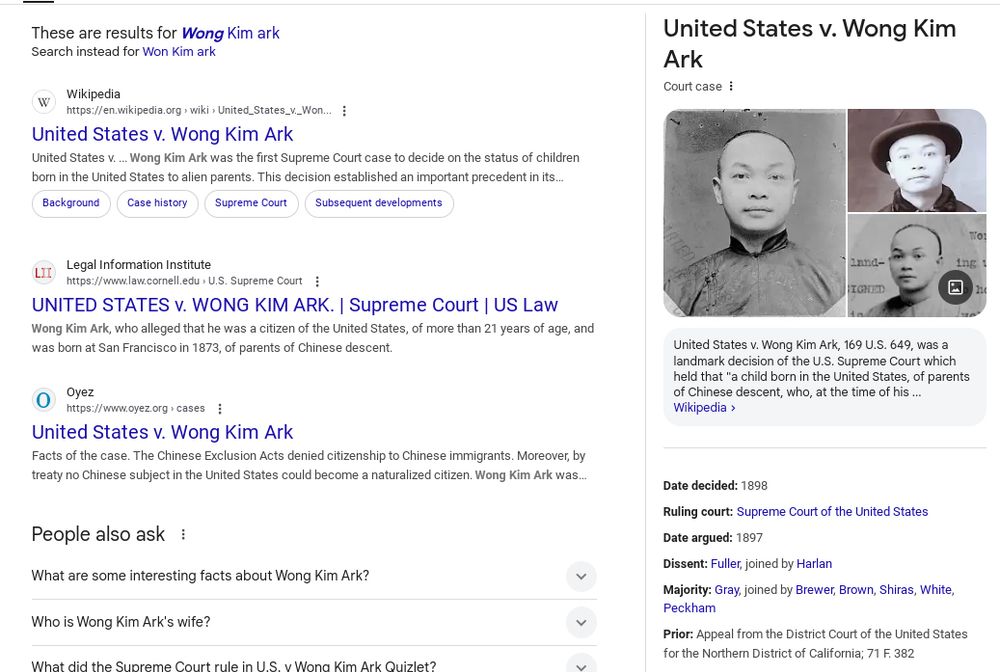Image resolution: width=1000 pixels, height=672 pixels.
Task: Click the more images icon on photo
Action: [955, 287]
